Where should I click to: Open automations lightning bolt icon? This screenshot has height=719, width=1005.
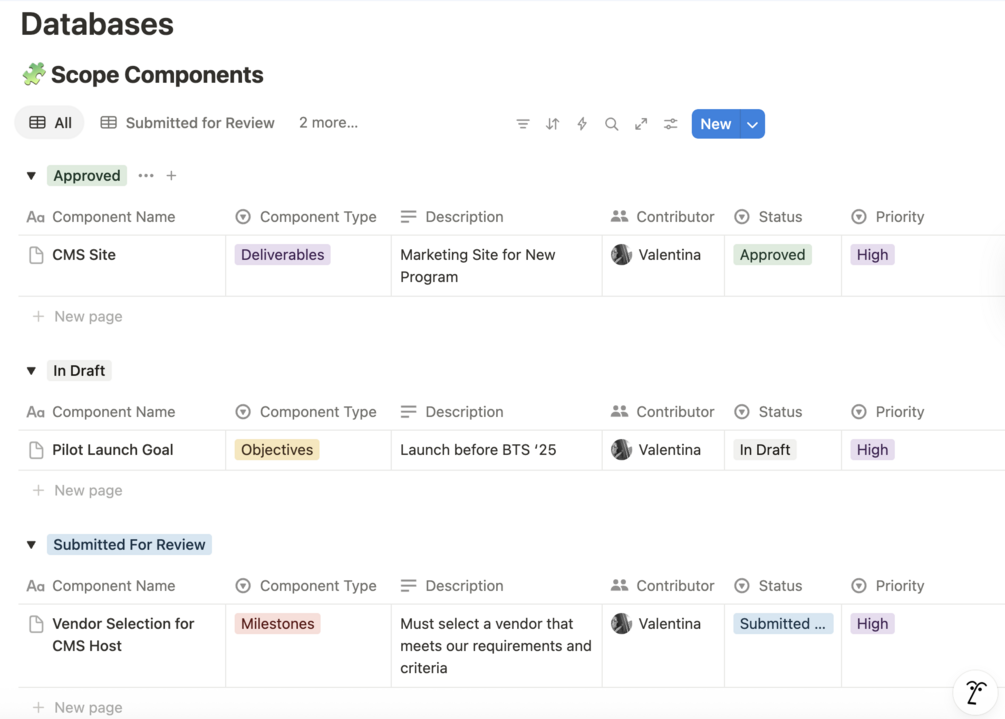pos(582,124)
